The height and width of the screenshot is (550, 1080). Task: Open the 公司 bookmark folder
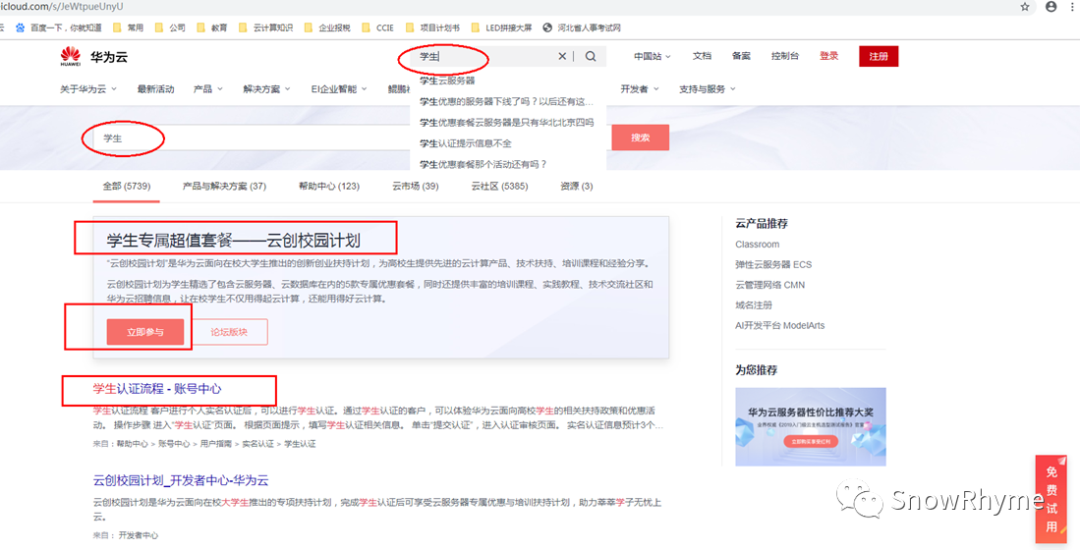(170, 28)
